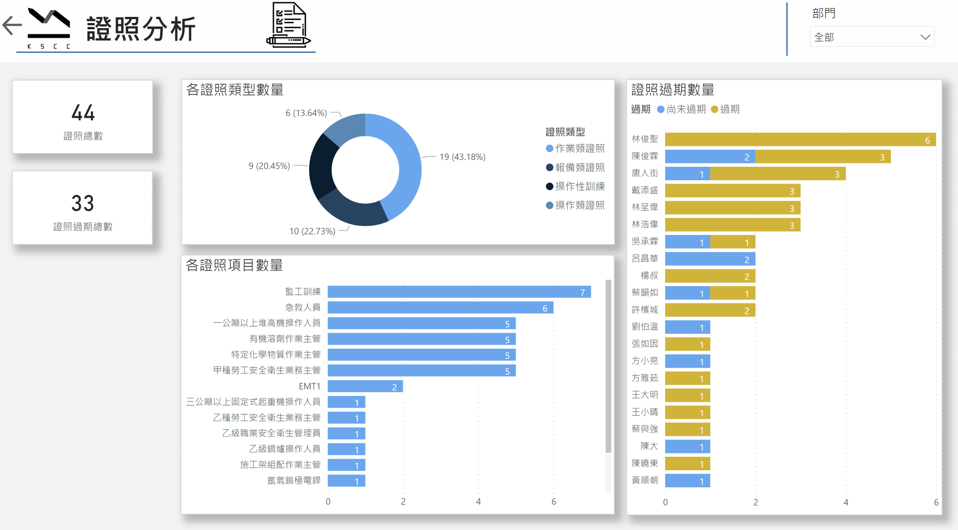
Task: Click 林浩偉's expired bar showing 3
Action: point(733,225)
